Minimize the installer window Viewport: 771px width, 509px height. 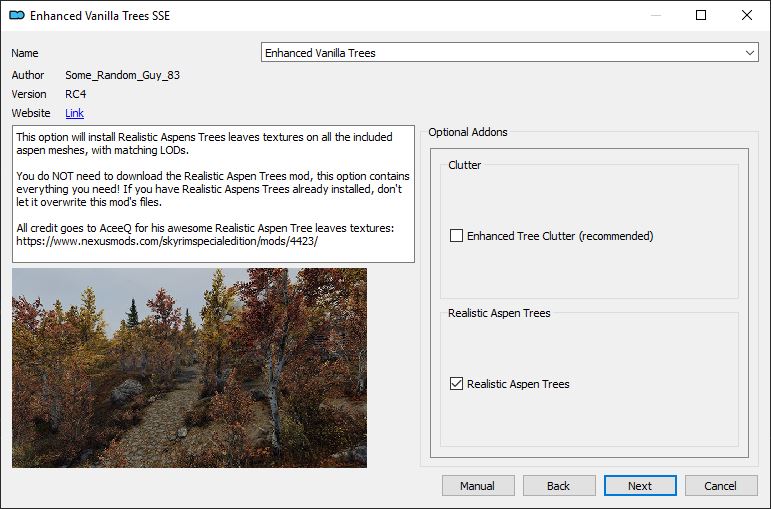click(x=655, y=15)
